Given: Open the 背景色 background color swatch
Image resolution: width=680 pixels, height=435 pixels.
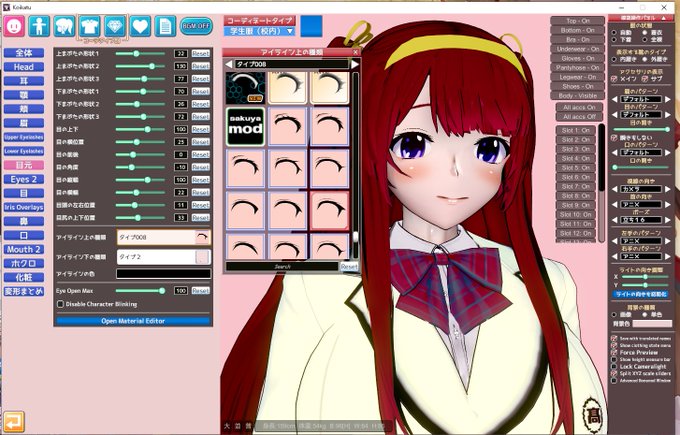Looking at the screenshot, I should [652, 324].
